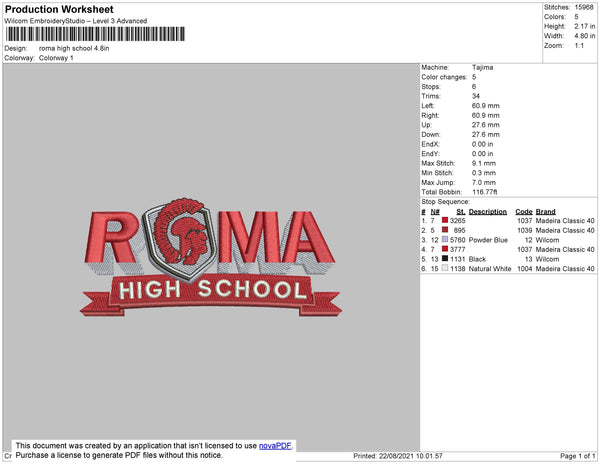This screenshot has width=600, height=464.
Task: Click the 'St.' column header
Action: [x=461, y=212]
